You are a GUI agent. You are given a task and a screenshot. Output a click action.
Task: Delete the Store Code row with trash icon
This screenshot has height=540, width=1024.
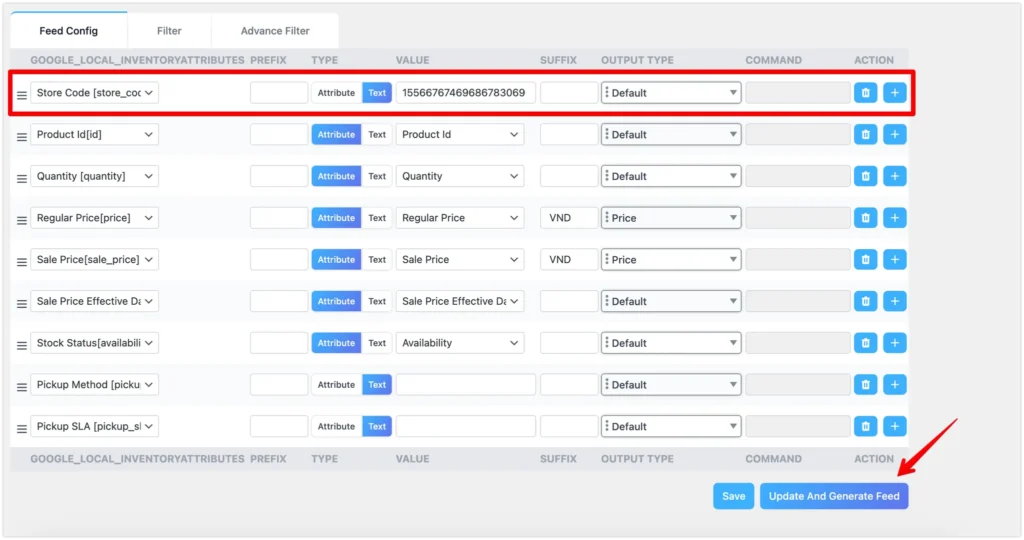point(865,93)
